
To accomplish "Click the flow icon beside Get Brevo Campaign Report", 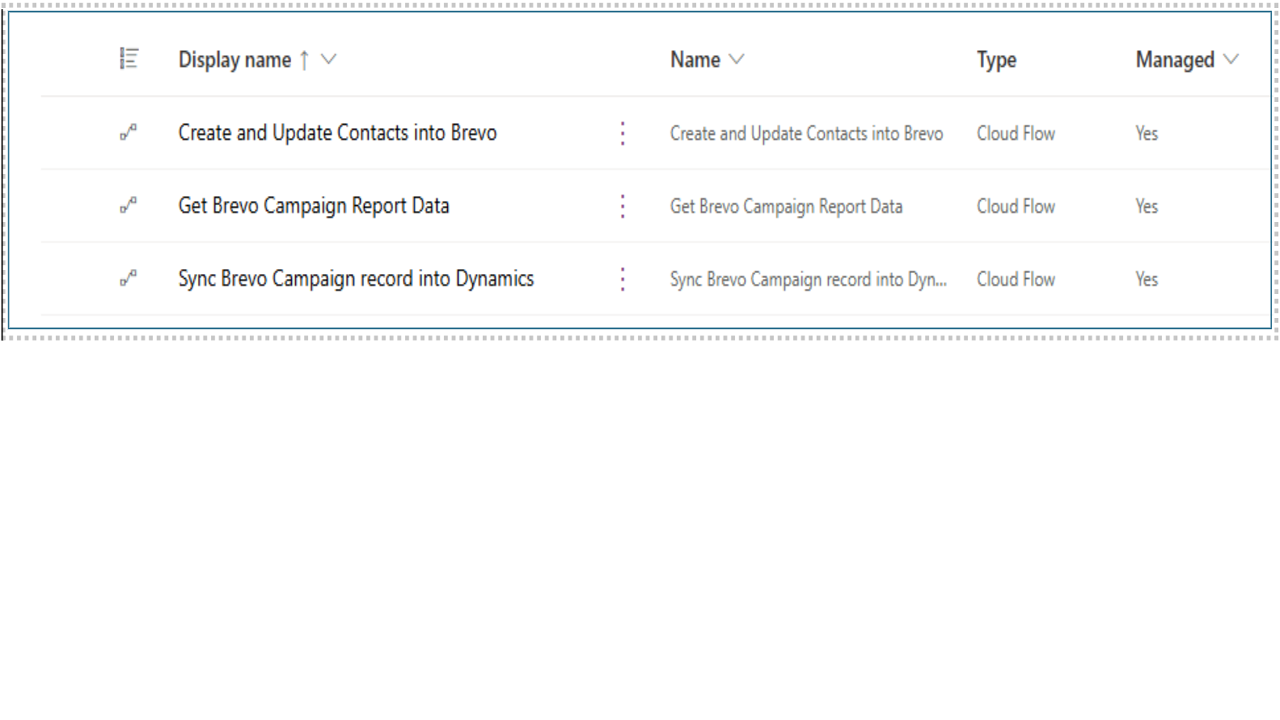I will [128, 206].
